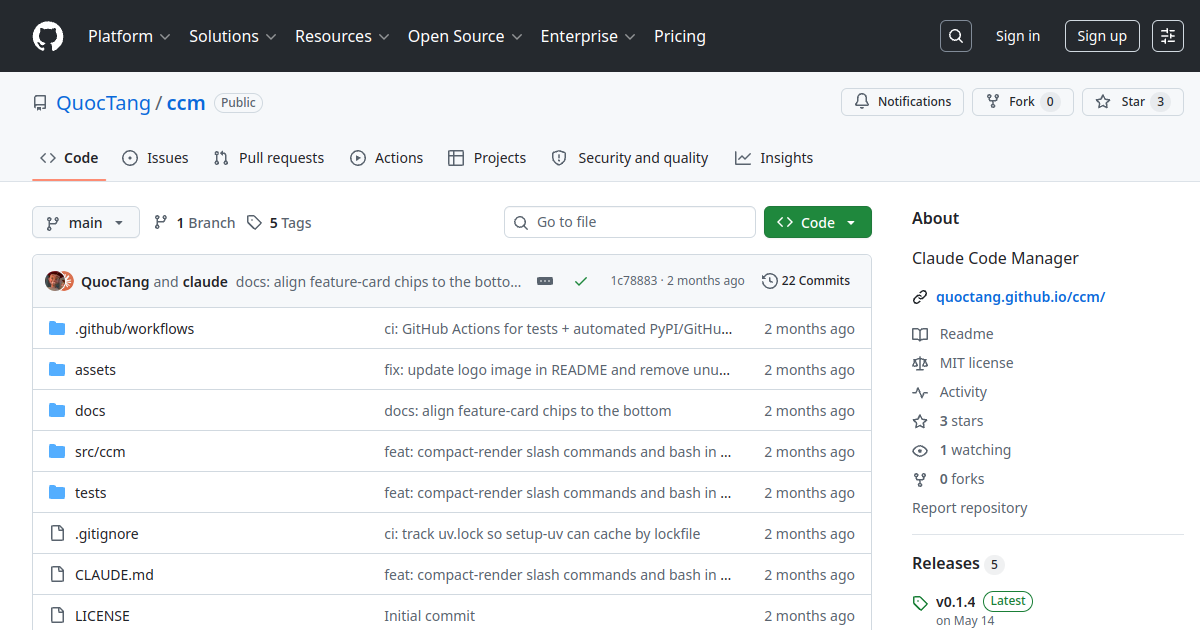The image size is (1200, 630).
Task: Open the Insights tab
Action: point(774,158)
